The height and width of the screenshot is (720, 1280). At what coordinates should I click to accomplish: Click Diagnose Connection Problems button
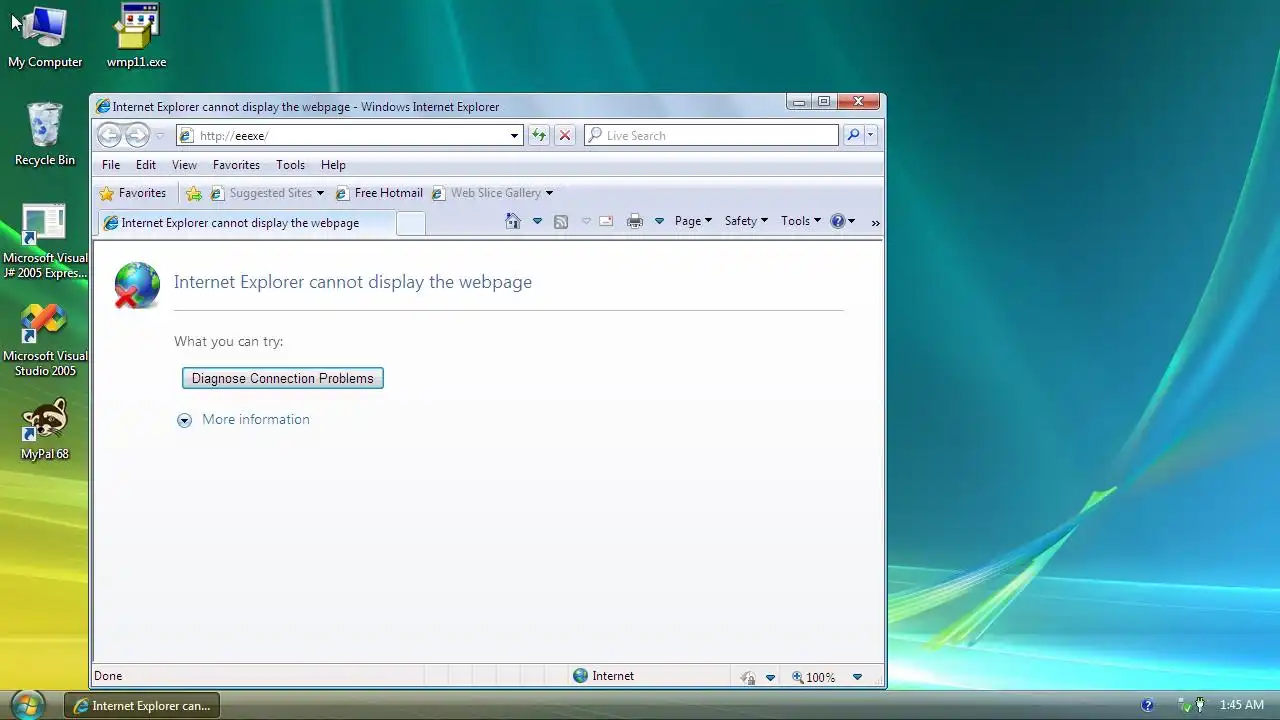pyautogui.click(x=283, y=378)
